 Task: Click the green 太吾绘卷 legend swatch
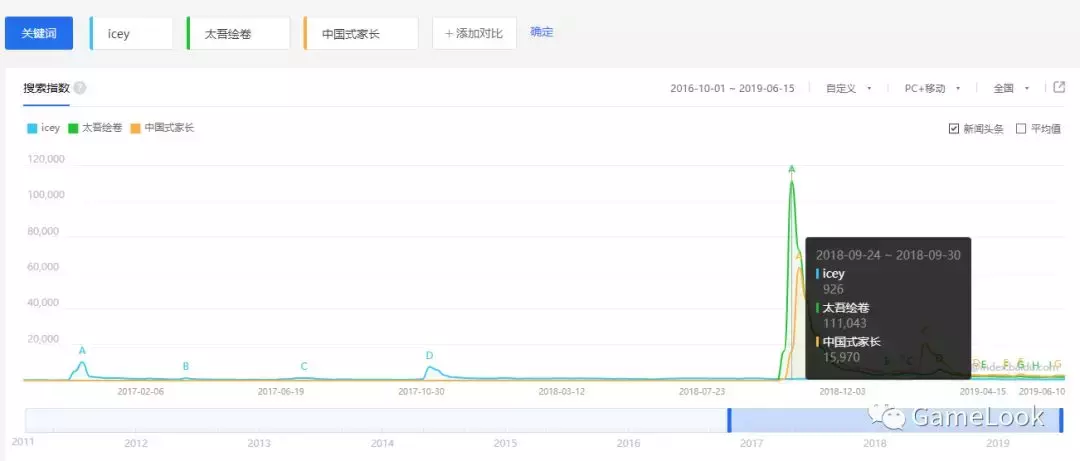pyautogui.click(x=73, y=128)
